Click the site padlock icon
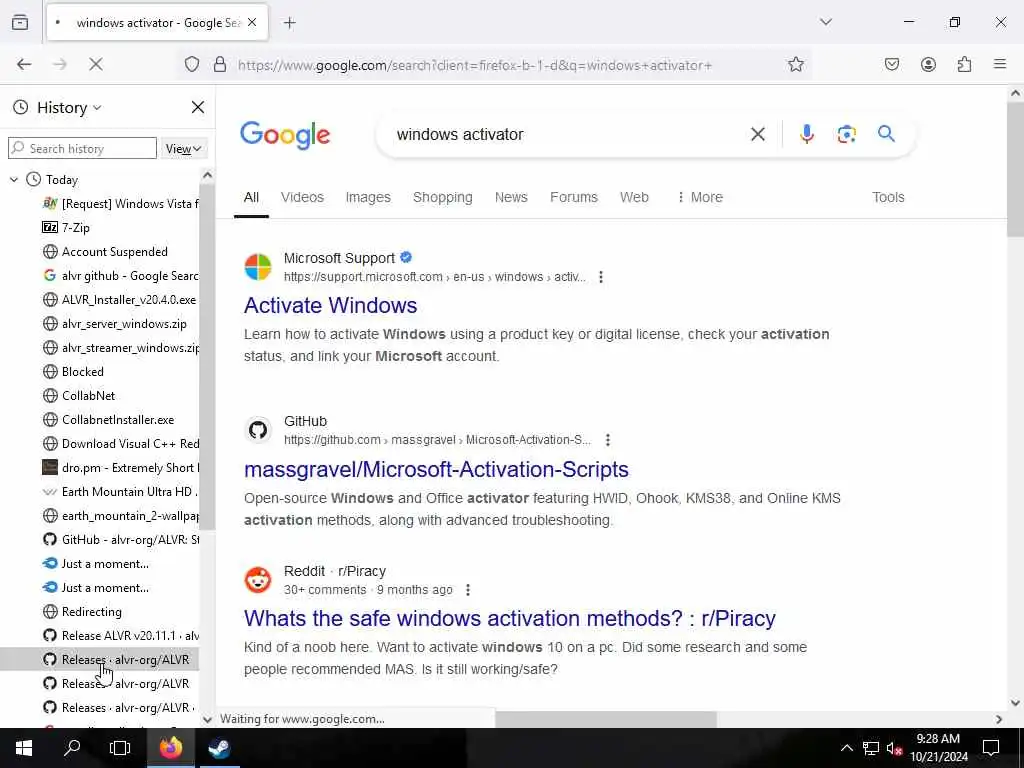1024x768 pixels. click(x=220, y=64)
